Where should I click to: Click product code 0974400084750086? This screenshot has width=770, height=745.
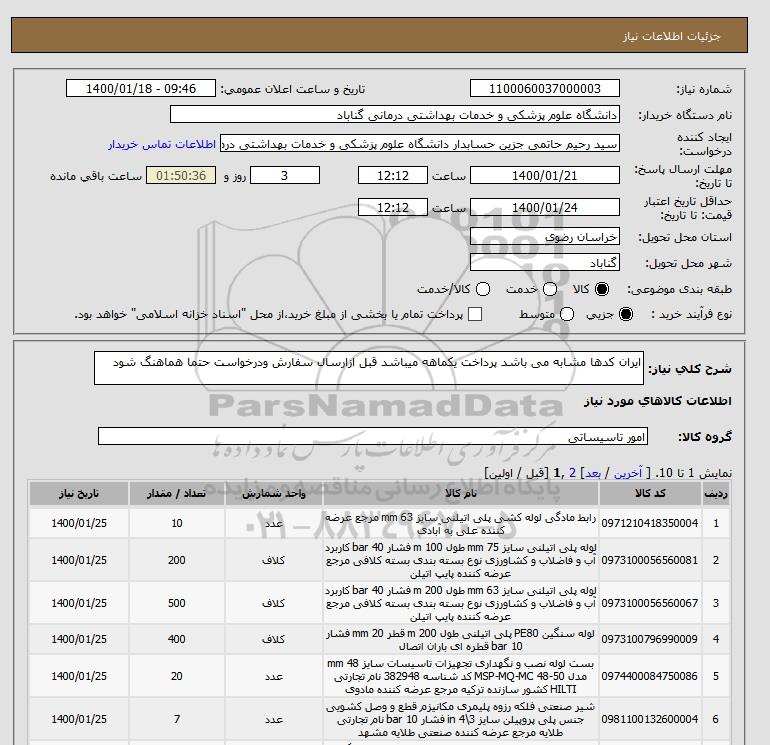(650, 676)
